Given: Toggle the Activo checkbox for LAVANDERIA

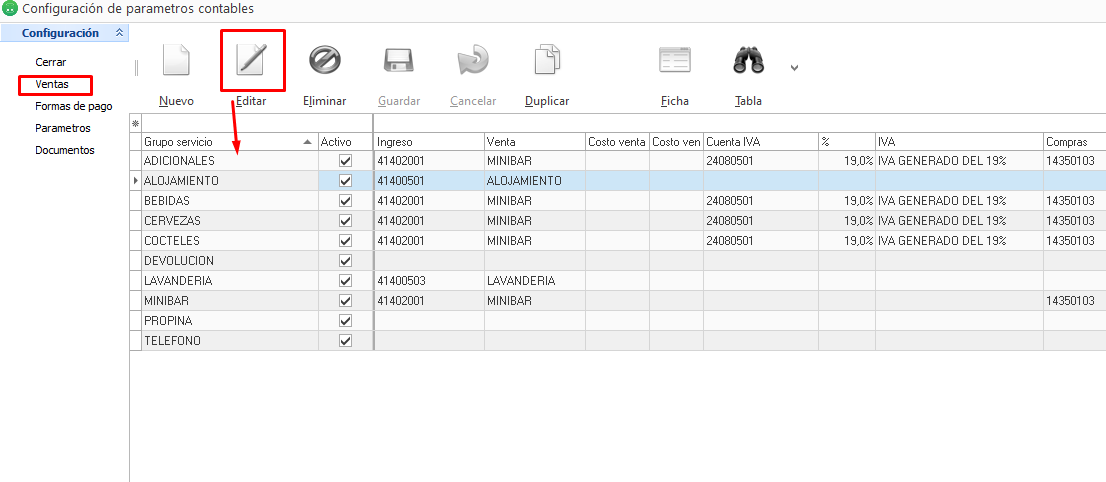Looking at the screenshot, I should (346, 281).
